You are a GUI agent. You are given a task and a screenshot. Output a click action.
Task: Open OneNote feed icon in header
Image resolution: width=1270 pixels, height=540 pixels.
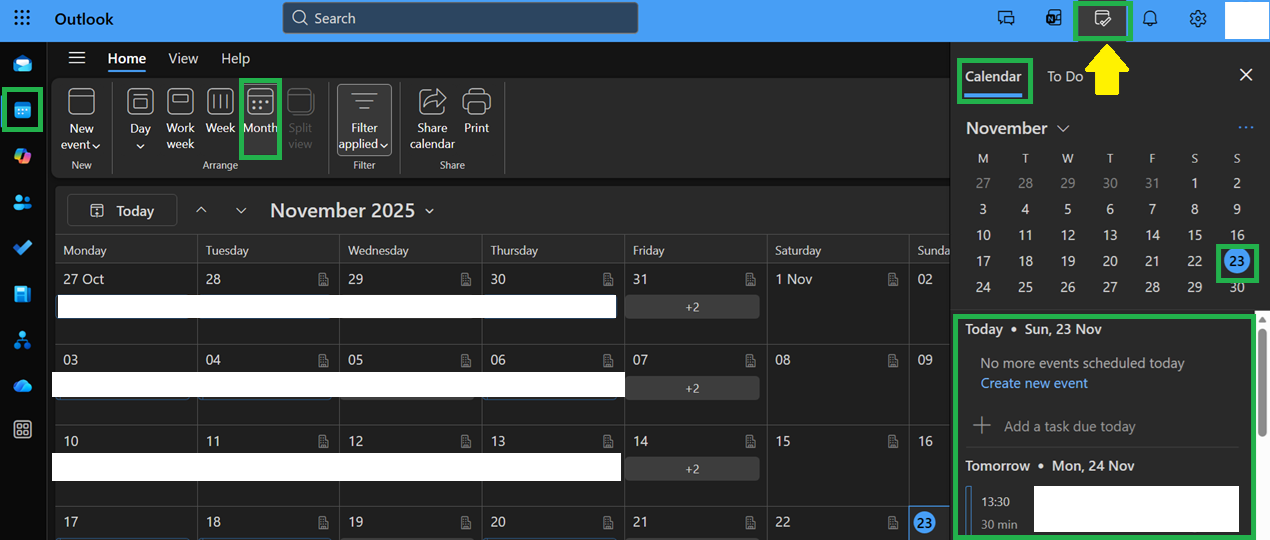point(1054,18)
